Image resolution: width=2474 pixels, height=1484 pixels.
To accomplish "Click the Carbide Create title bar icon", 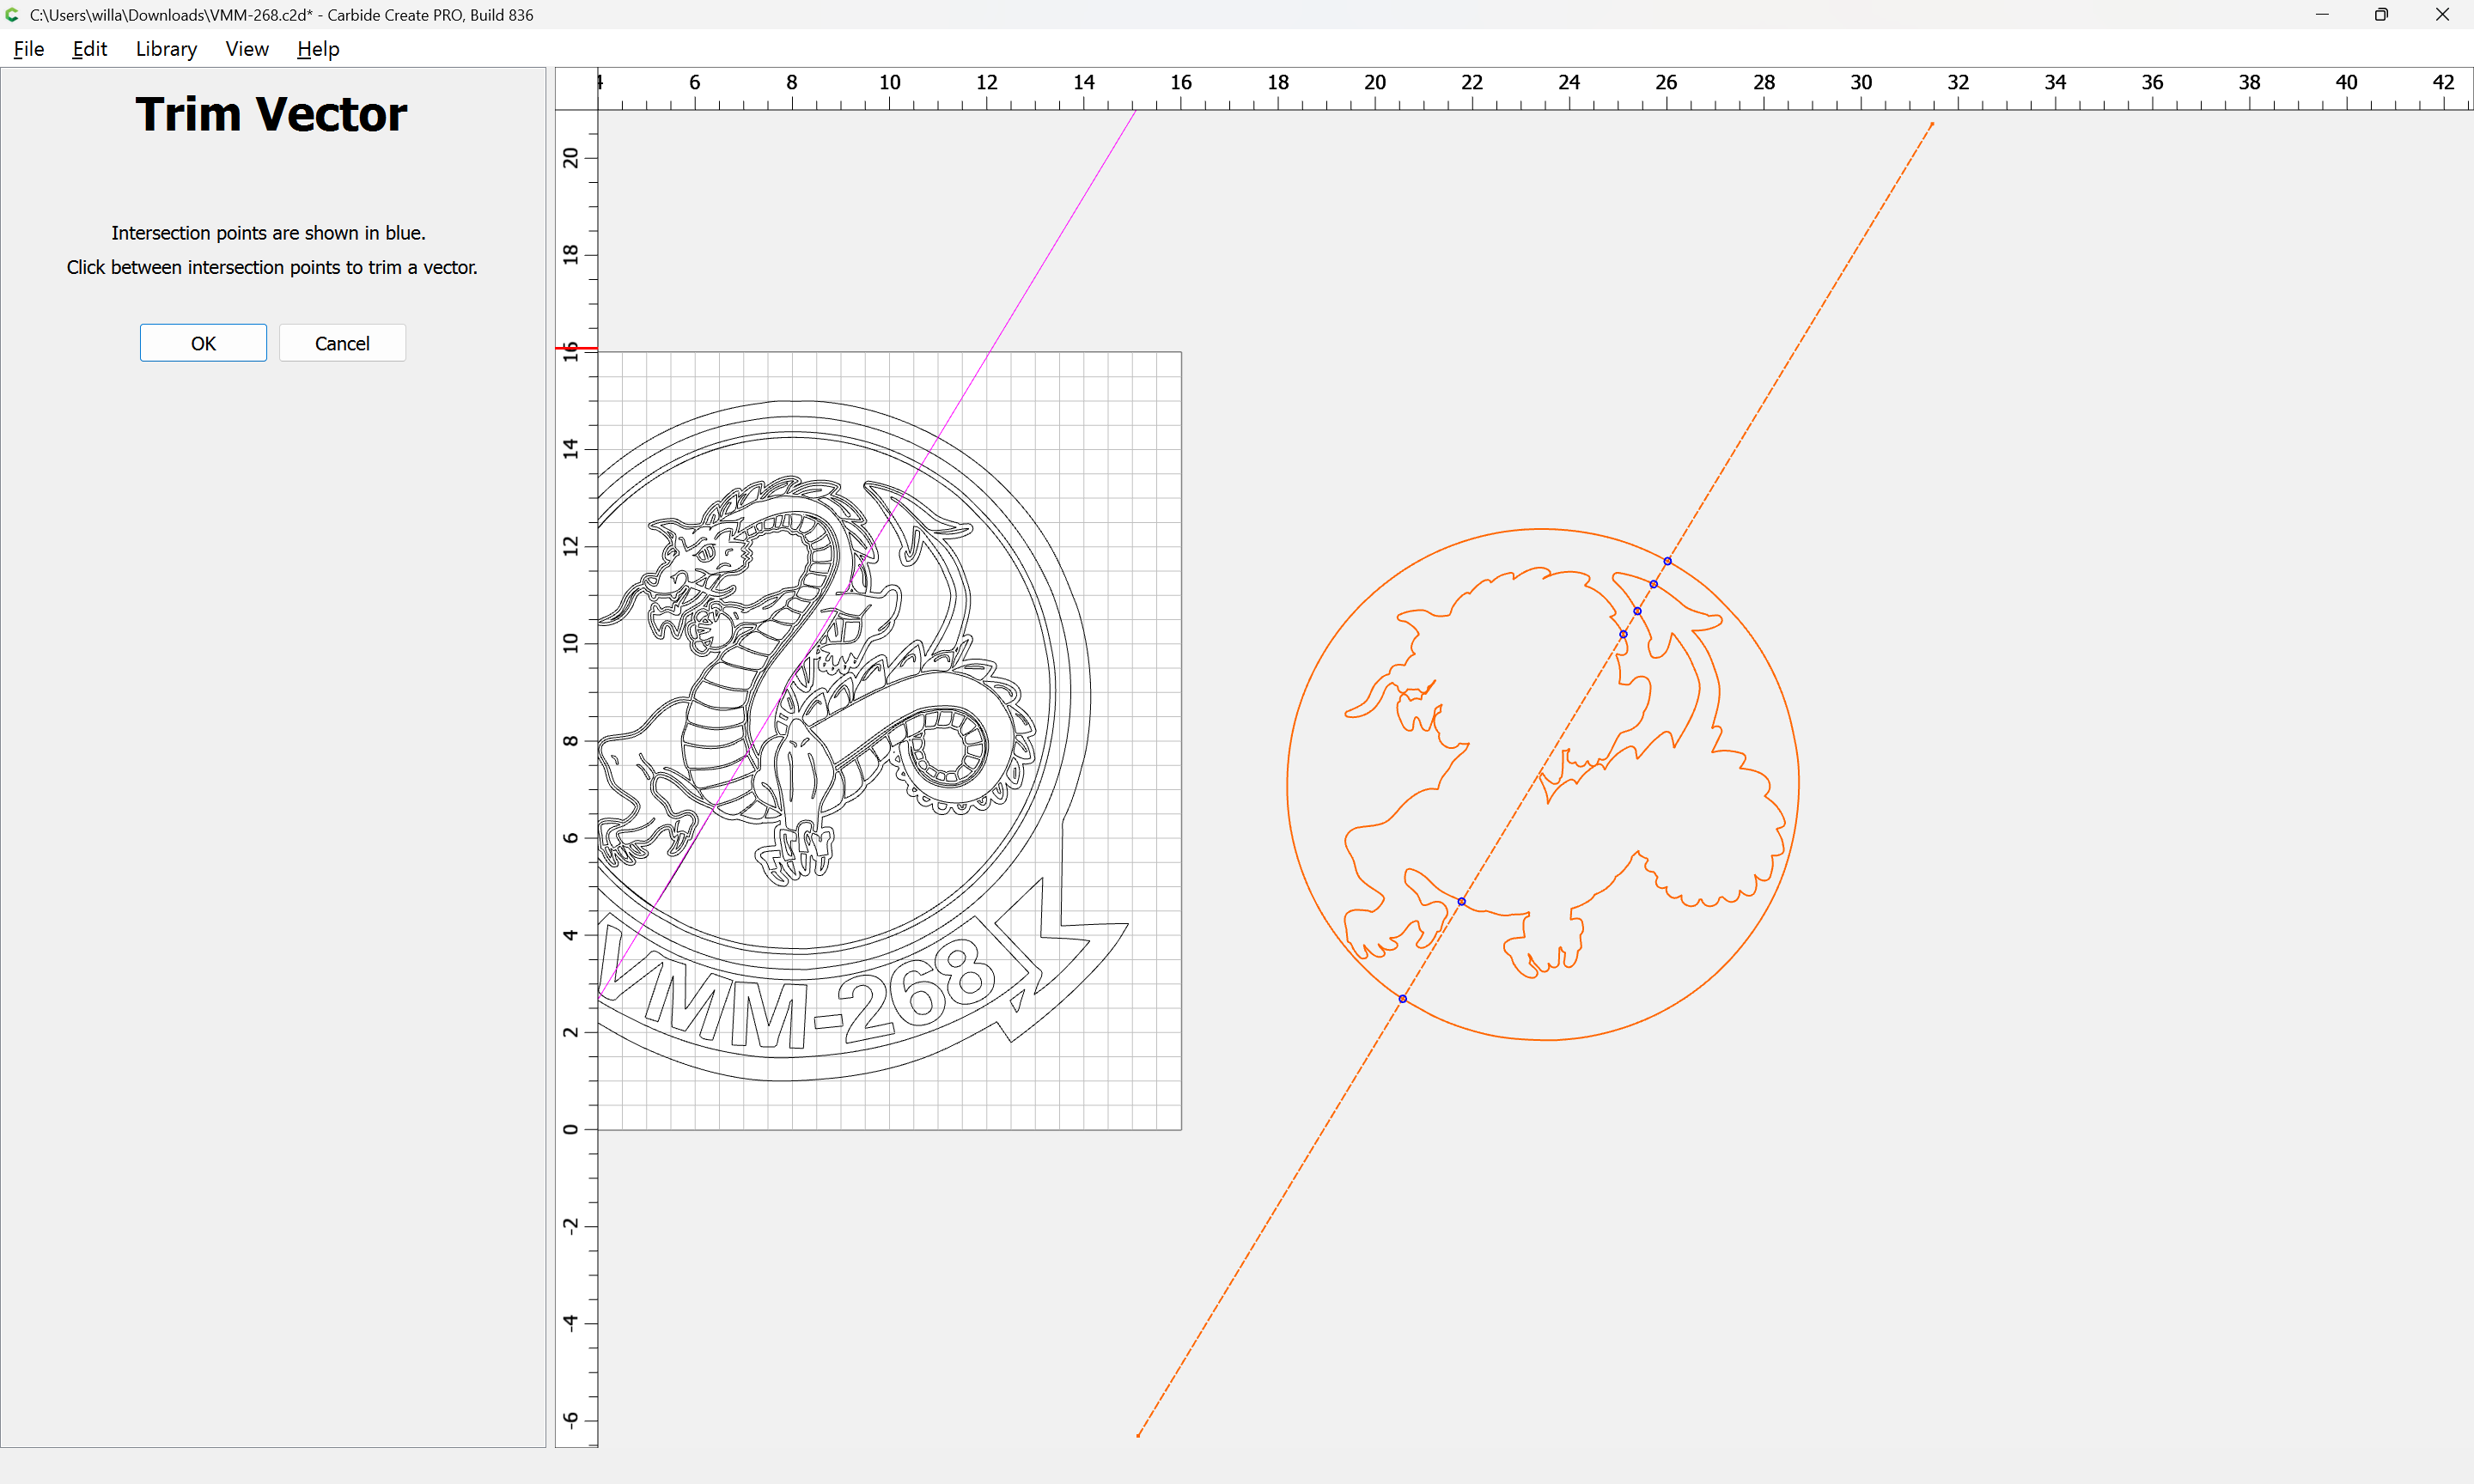I will (x=12, y=14).
